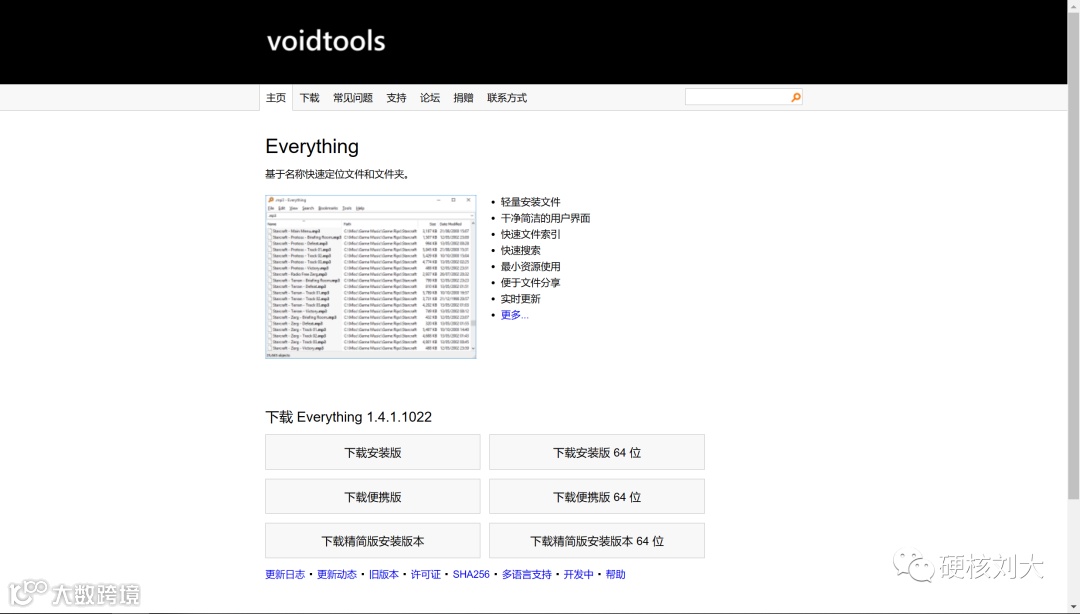Viewport: 1080px width, 614px height.
Task: Open the 更新日志 link
Action: [x=285, y=574]
